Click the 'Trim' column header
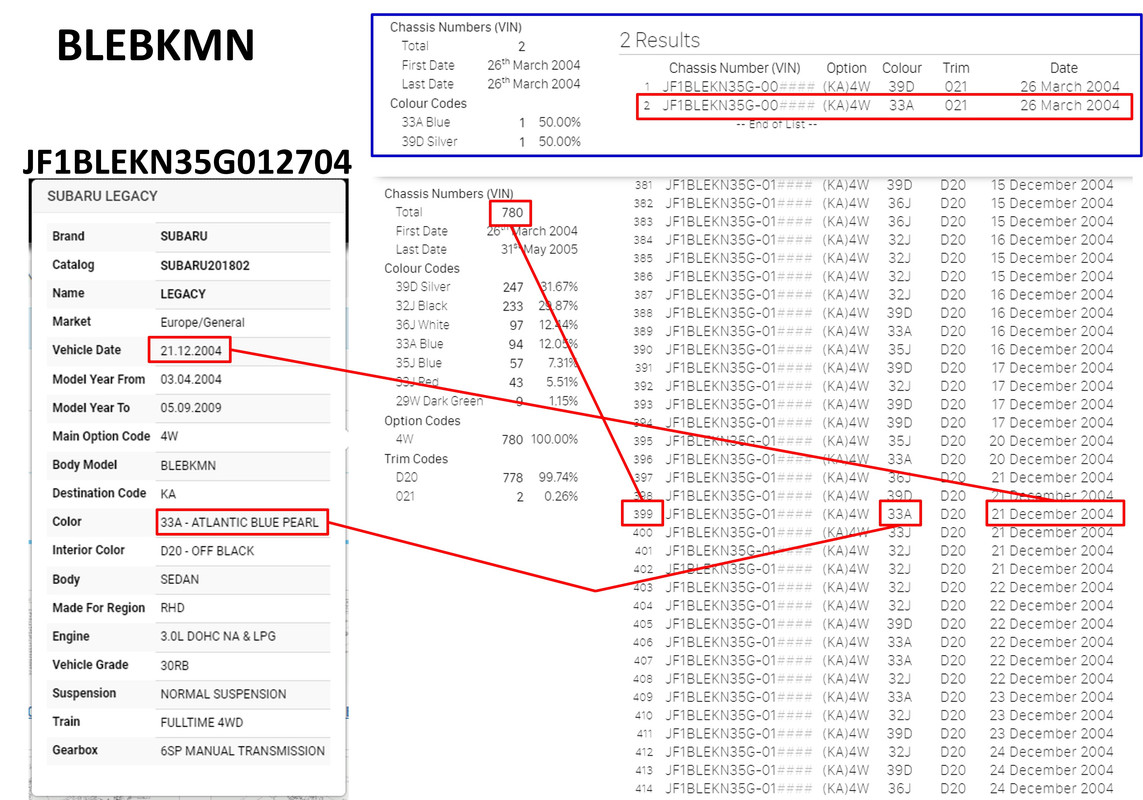 click(x=956, y=68)
